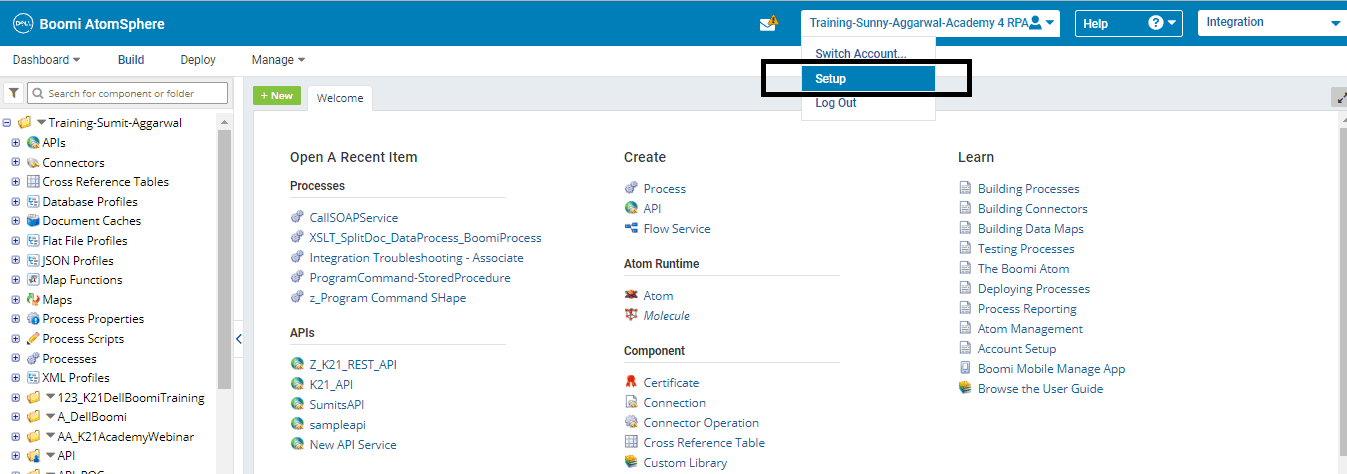Click the Maps icon in tree
This screenshot has width=1347, height=474.
click(x=33, y=299)
